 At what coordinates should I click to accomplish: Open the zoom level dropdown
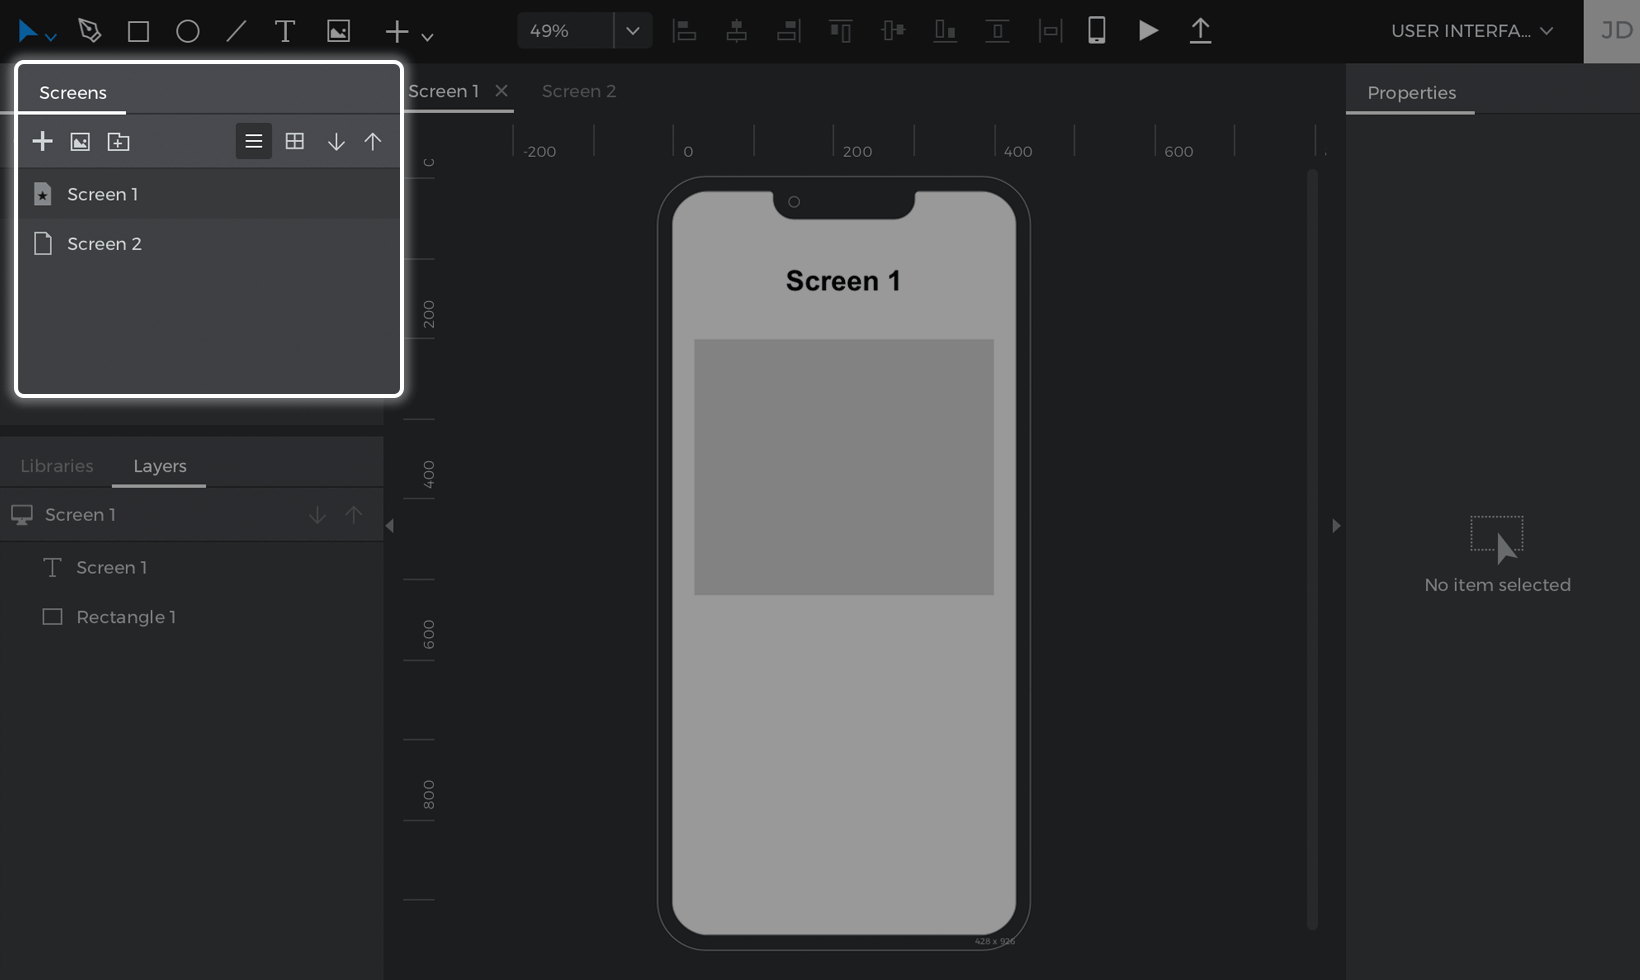tap(633, 31)
